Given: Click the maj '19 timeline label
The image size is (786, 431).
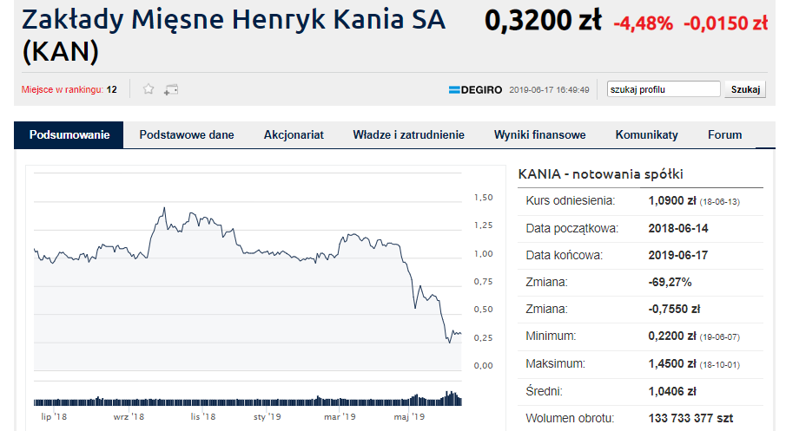Looking at the screenshot, I should (409, 416).
